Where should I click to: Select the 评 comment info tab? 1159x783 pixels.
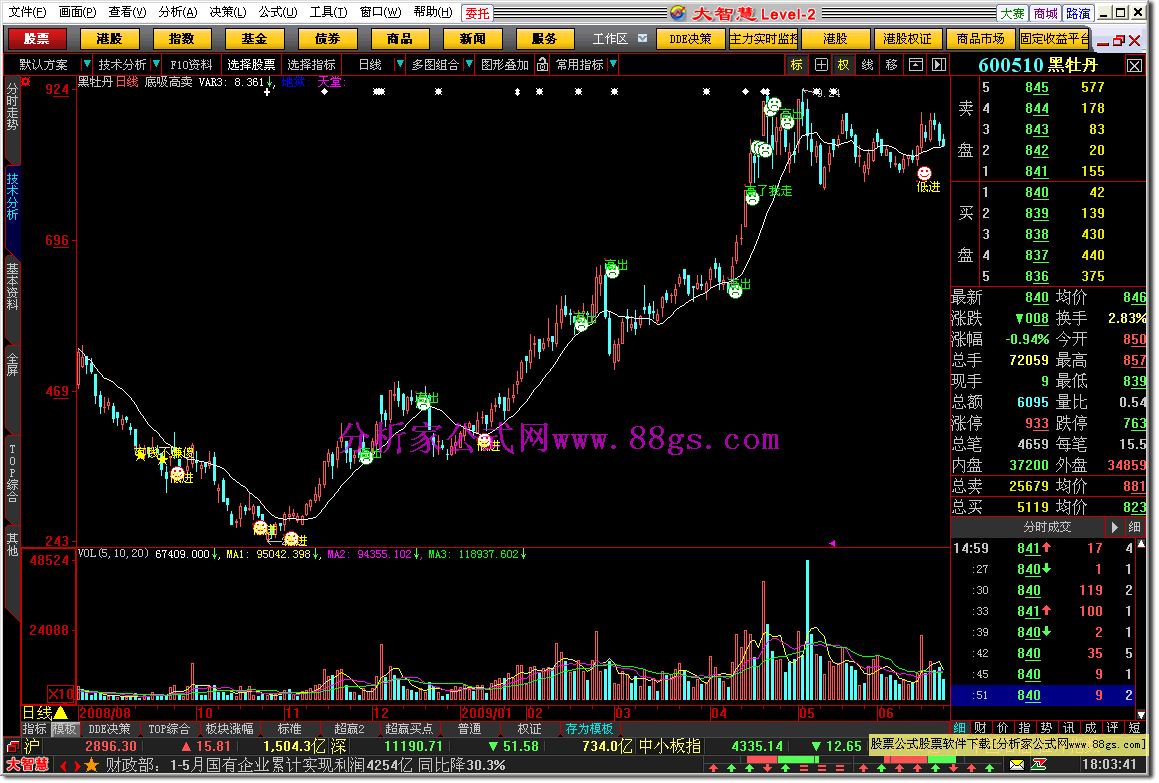point(1112,728)
